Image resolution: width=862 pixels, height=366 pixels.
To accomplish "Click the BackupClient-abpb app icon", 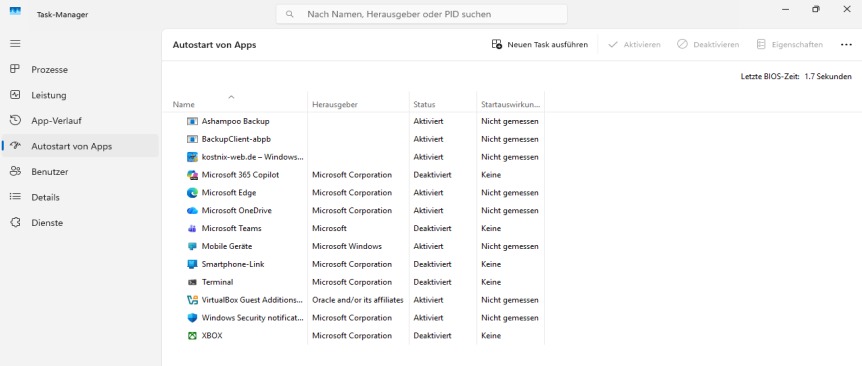I will 192,139.
